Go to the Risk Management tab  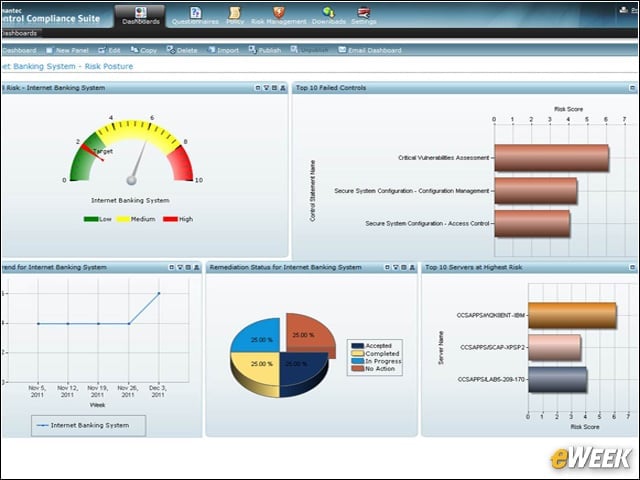(x=278, y=16)
